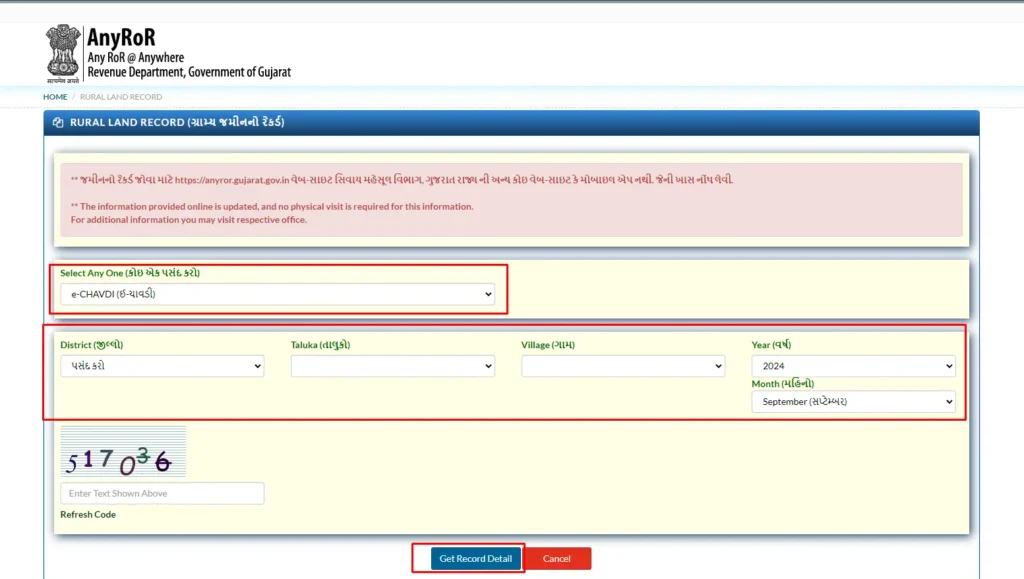Click the Get Record Detail button

click(x=475, y=558)
